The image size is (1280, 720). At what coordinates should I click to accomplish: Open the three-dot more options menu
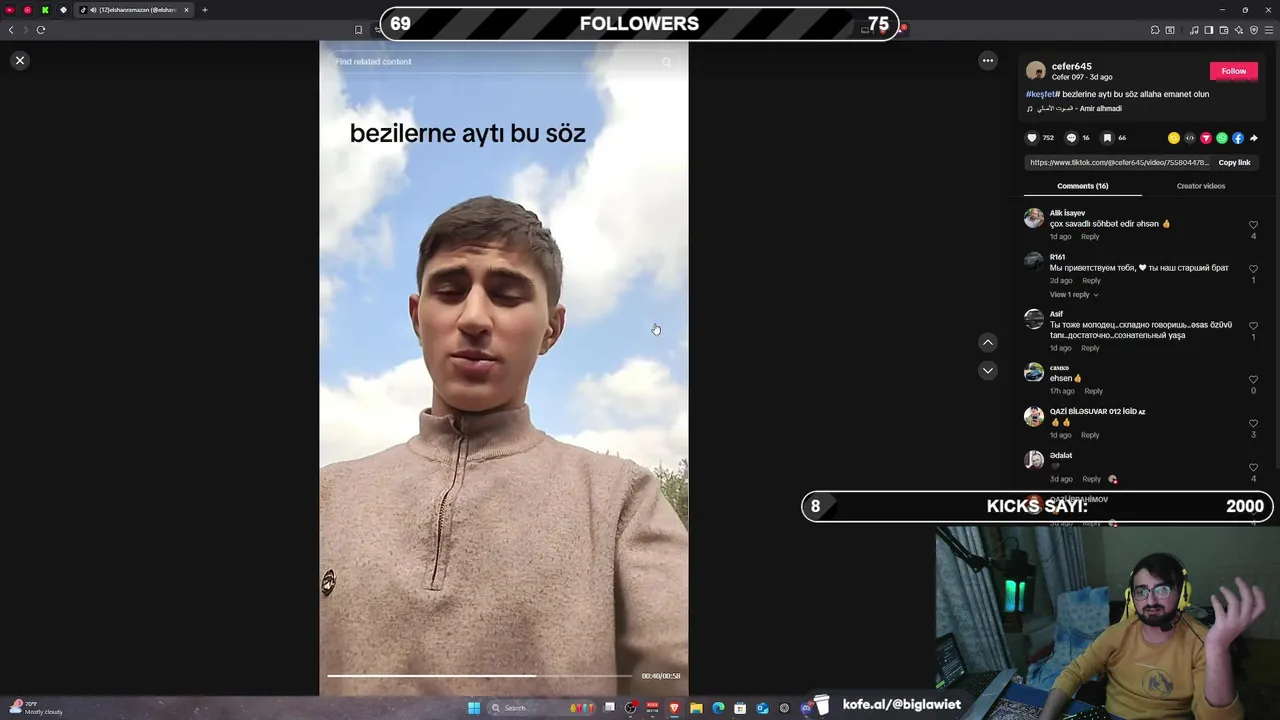pos(988,61)
